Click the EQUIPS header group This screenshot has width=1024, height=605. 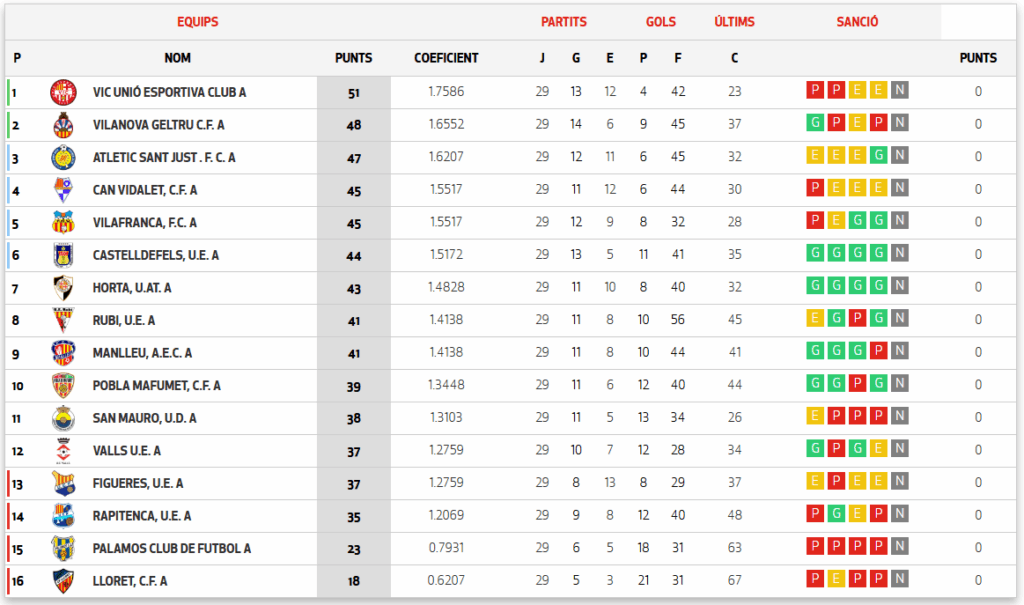tap(197, 22)
